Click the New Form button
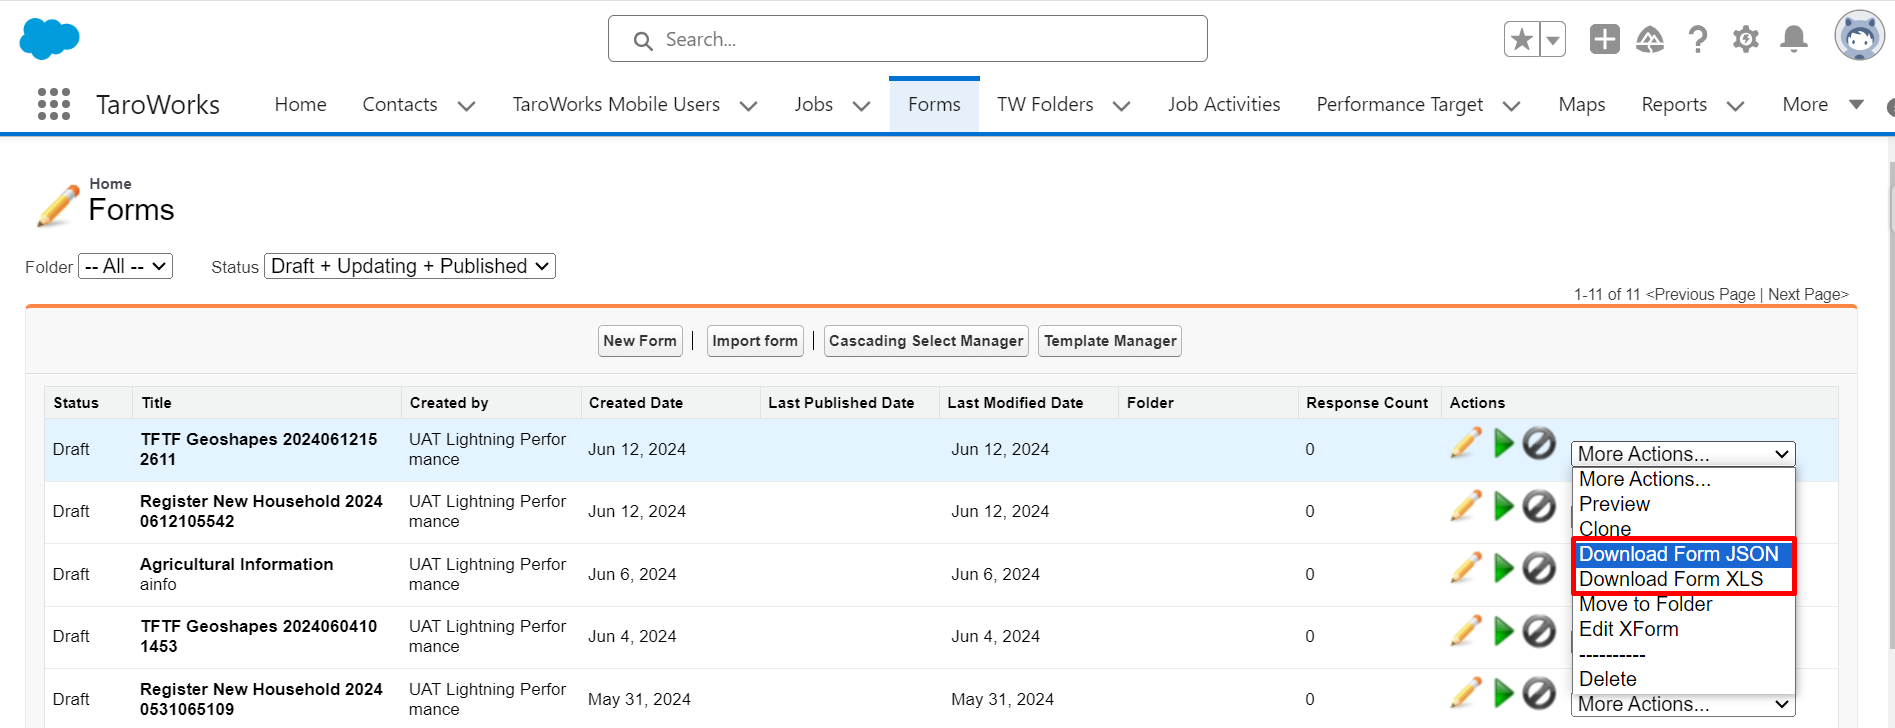This screenshot has height=728, width=1895. (640, 341)
